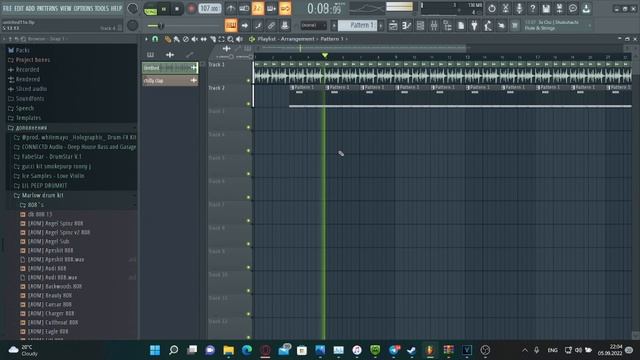Screen dimensions: 640x360
Task: Select the Slice tool in Playlist toolbar
Action: click(213, 39)
